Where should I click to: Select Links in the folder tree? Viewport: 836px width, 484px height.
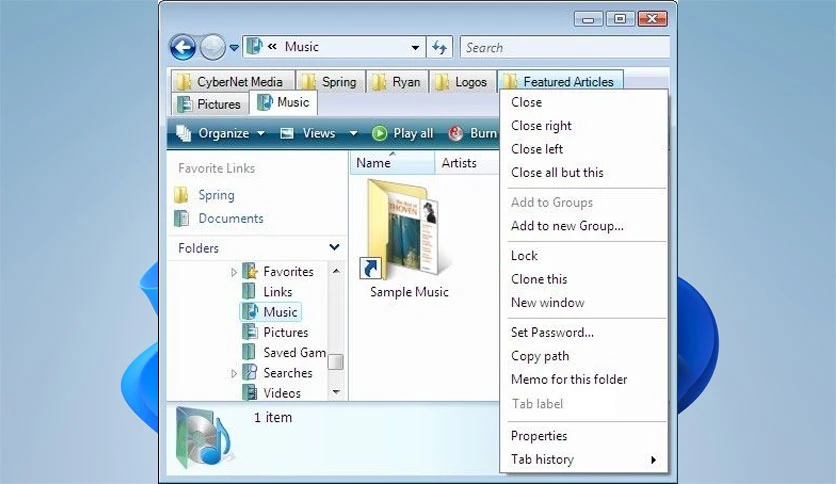coord(278,292)
